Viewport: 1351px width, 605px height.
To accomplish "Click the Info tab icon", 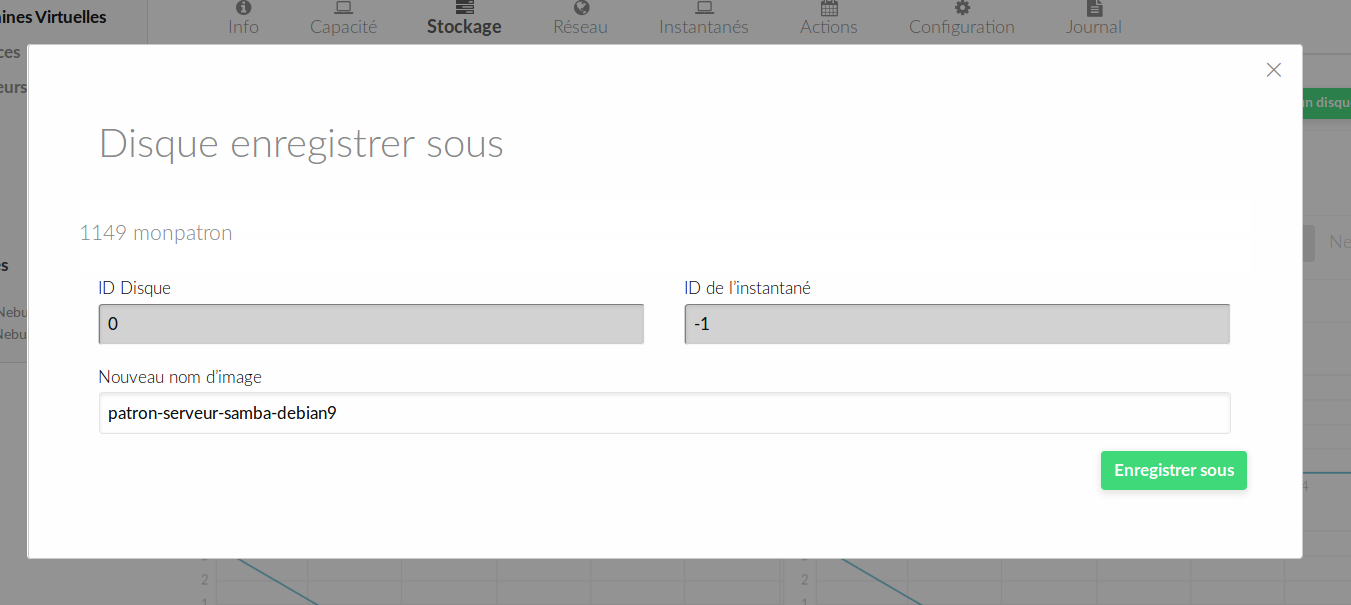I will click(243, 8).
